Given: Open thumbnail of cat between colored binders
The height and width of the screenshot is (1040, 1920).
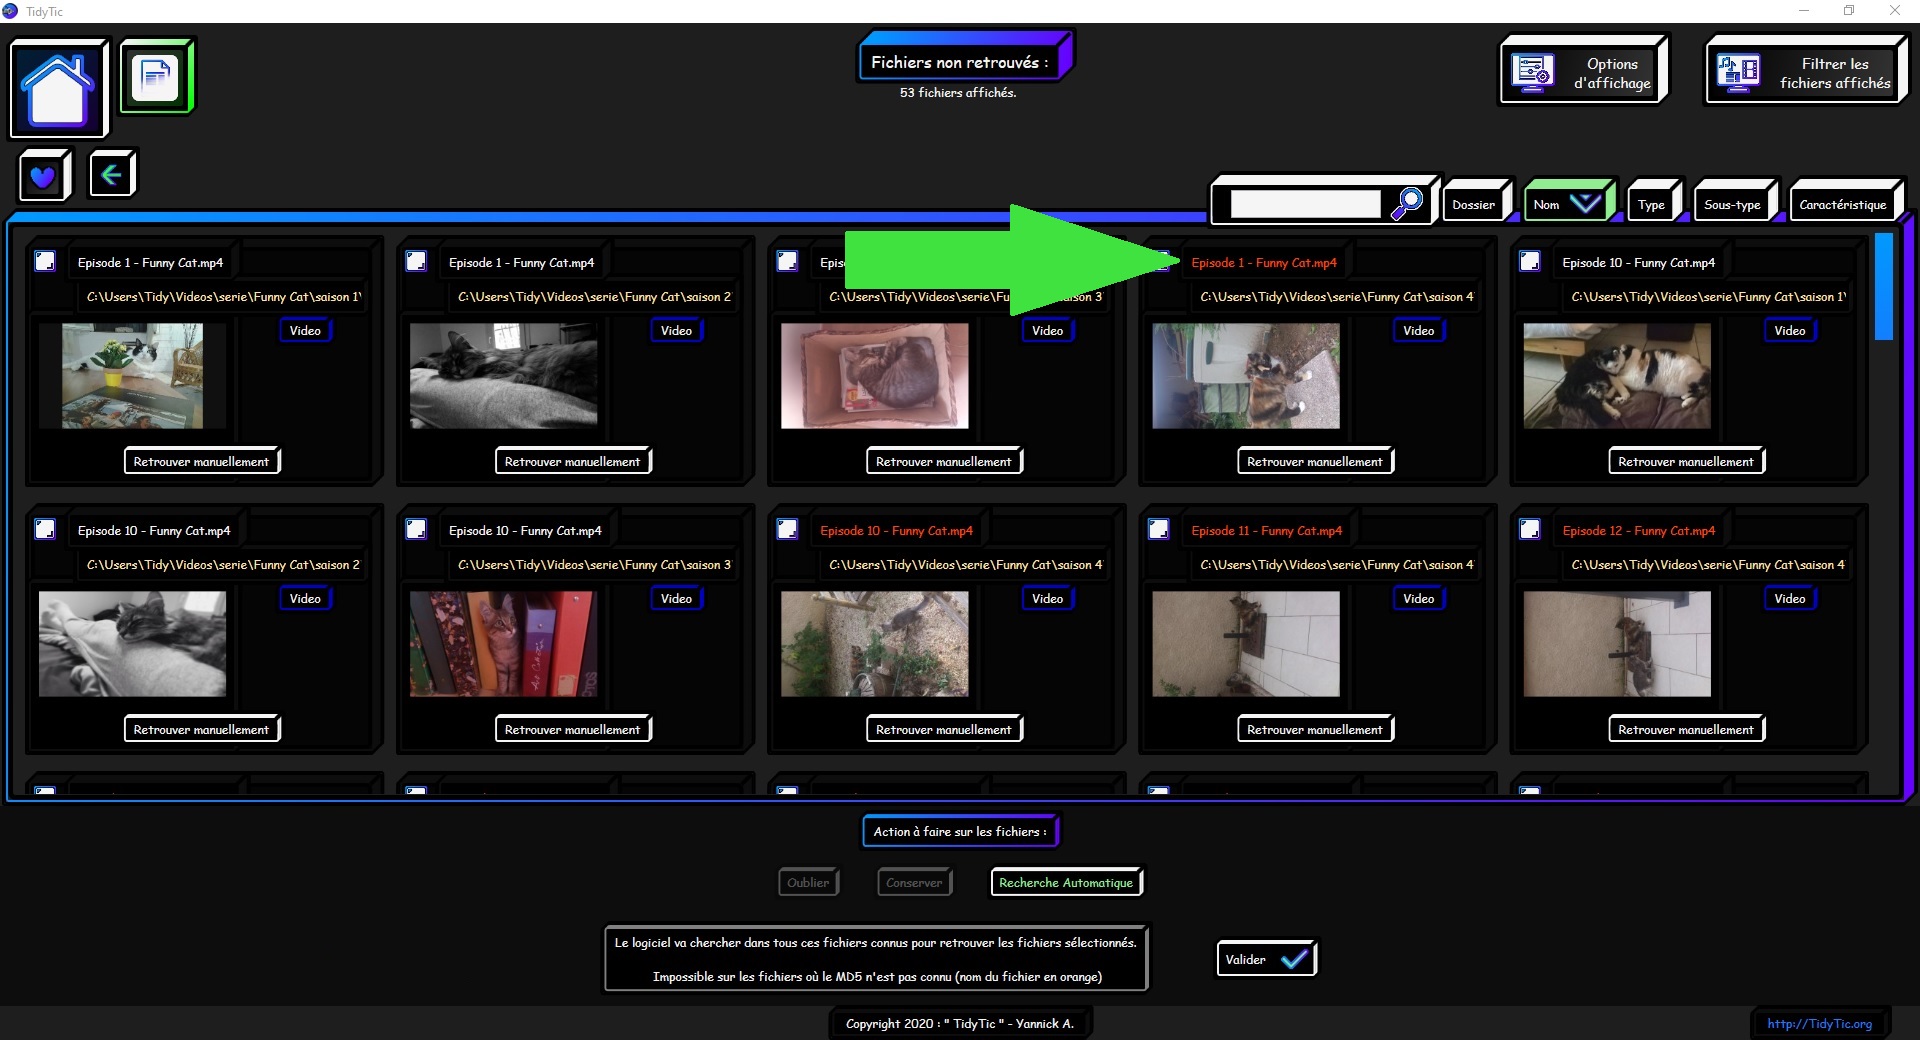Looking at the screenshot, I should click(x=503, y=644).
